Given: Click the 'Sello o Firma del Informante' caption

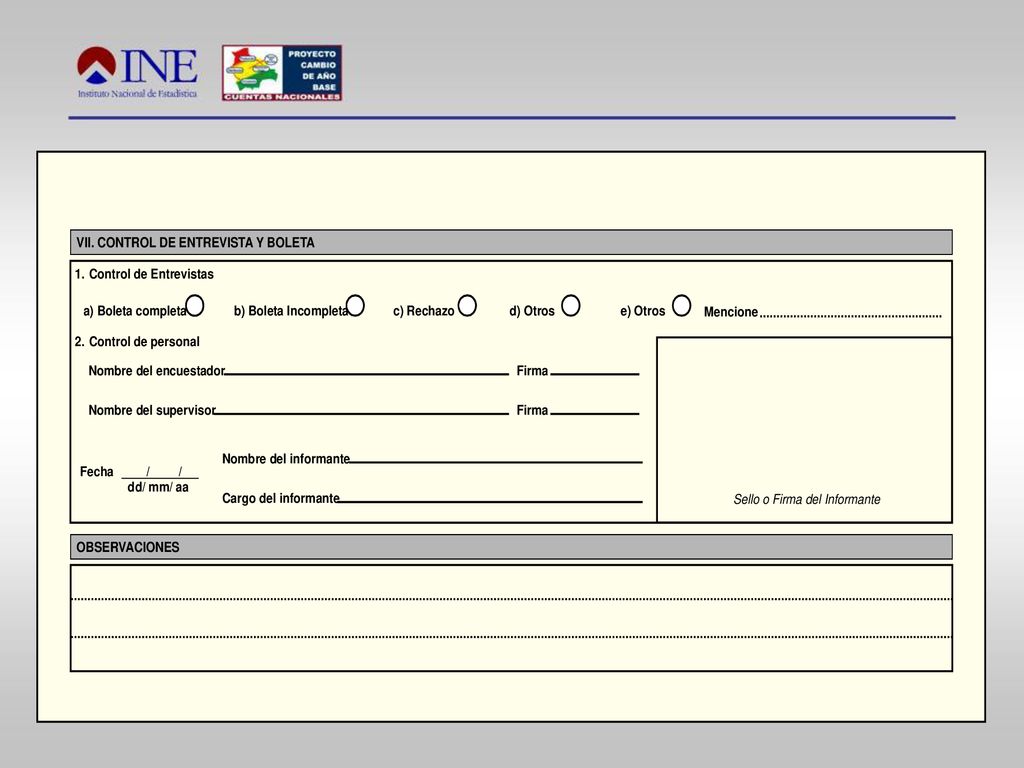Looking at the screenshot, I should [x=807, y=500].
